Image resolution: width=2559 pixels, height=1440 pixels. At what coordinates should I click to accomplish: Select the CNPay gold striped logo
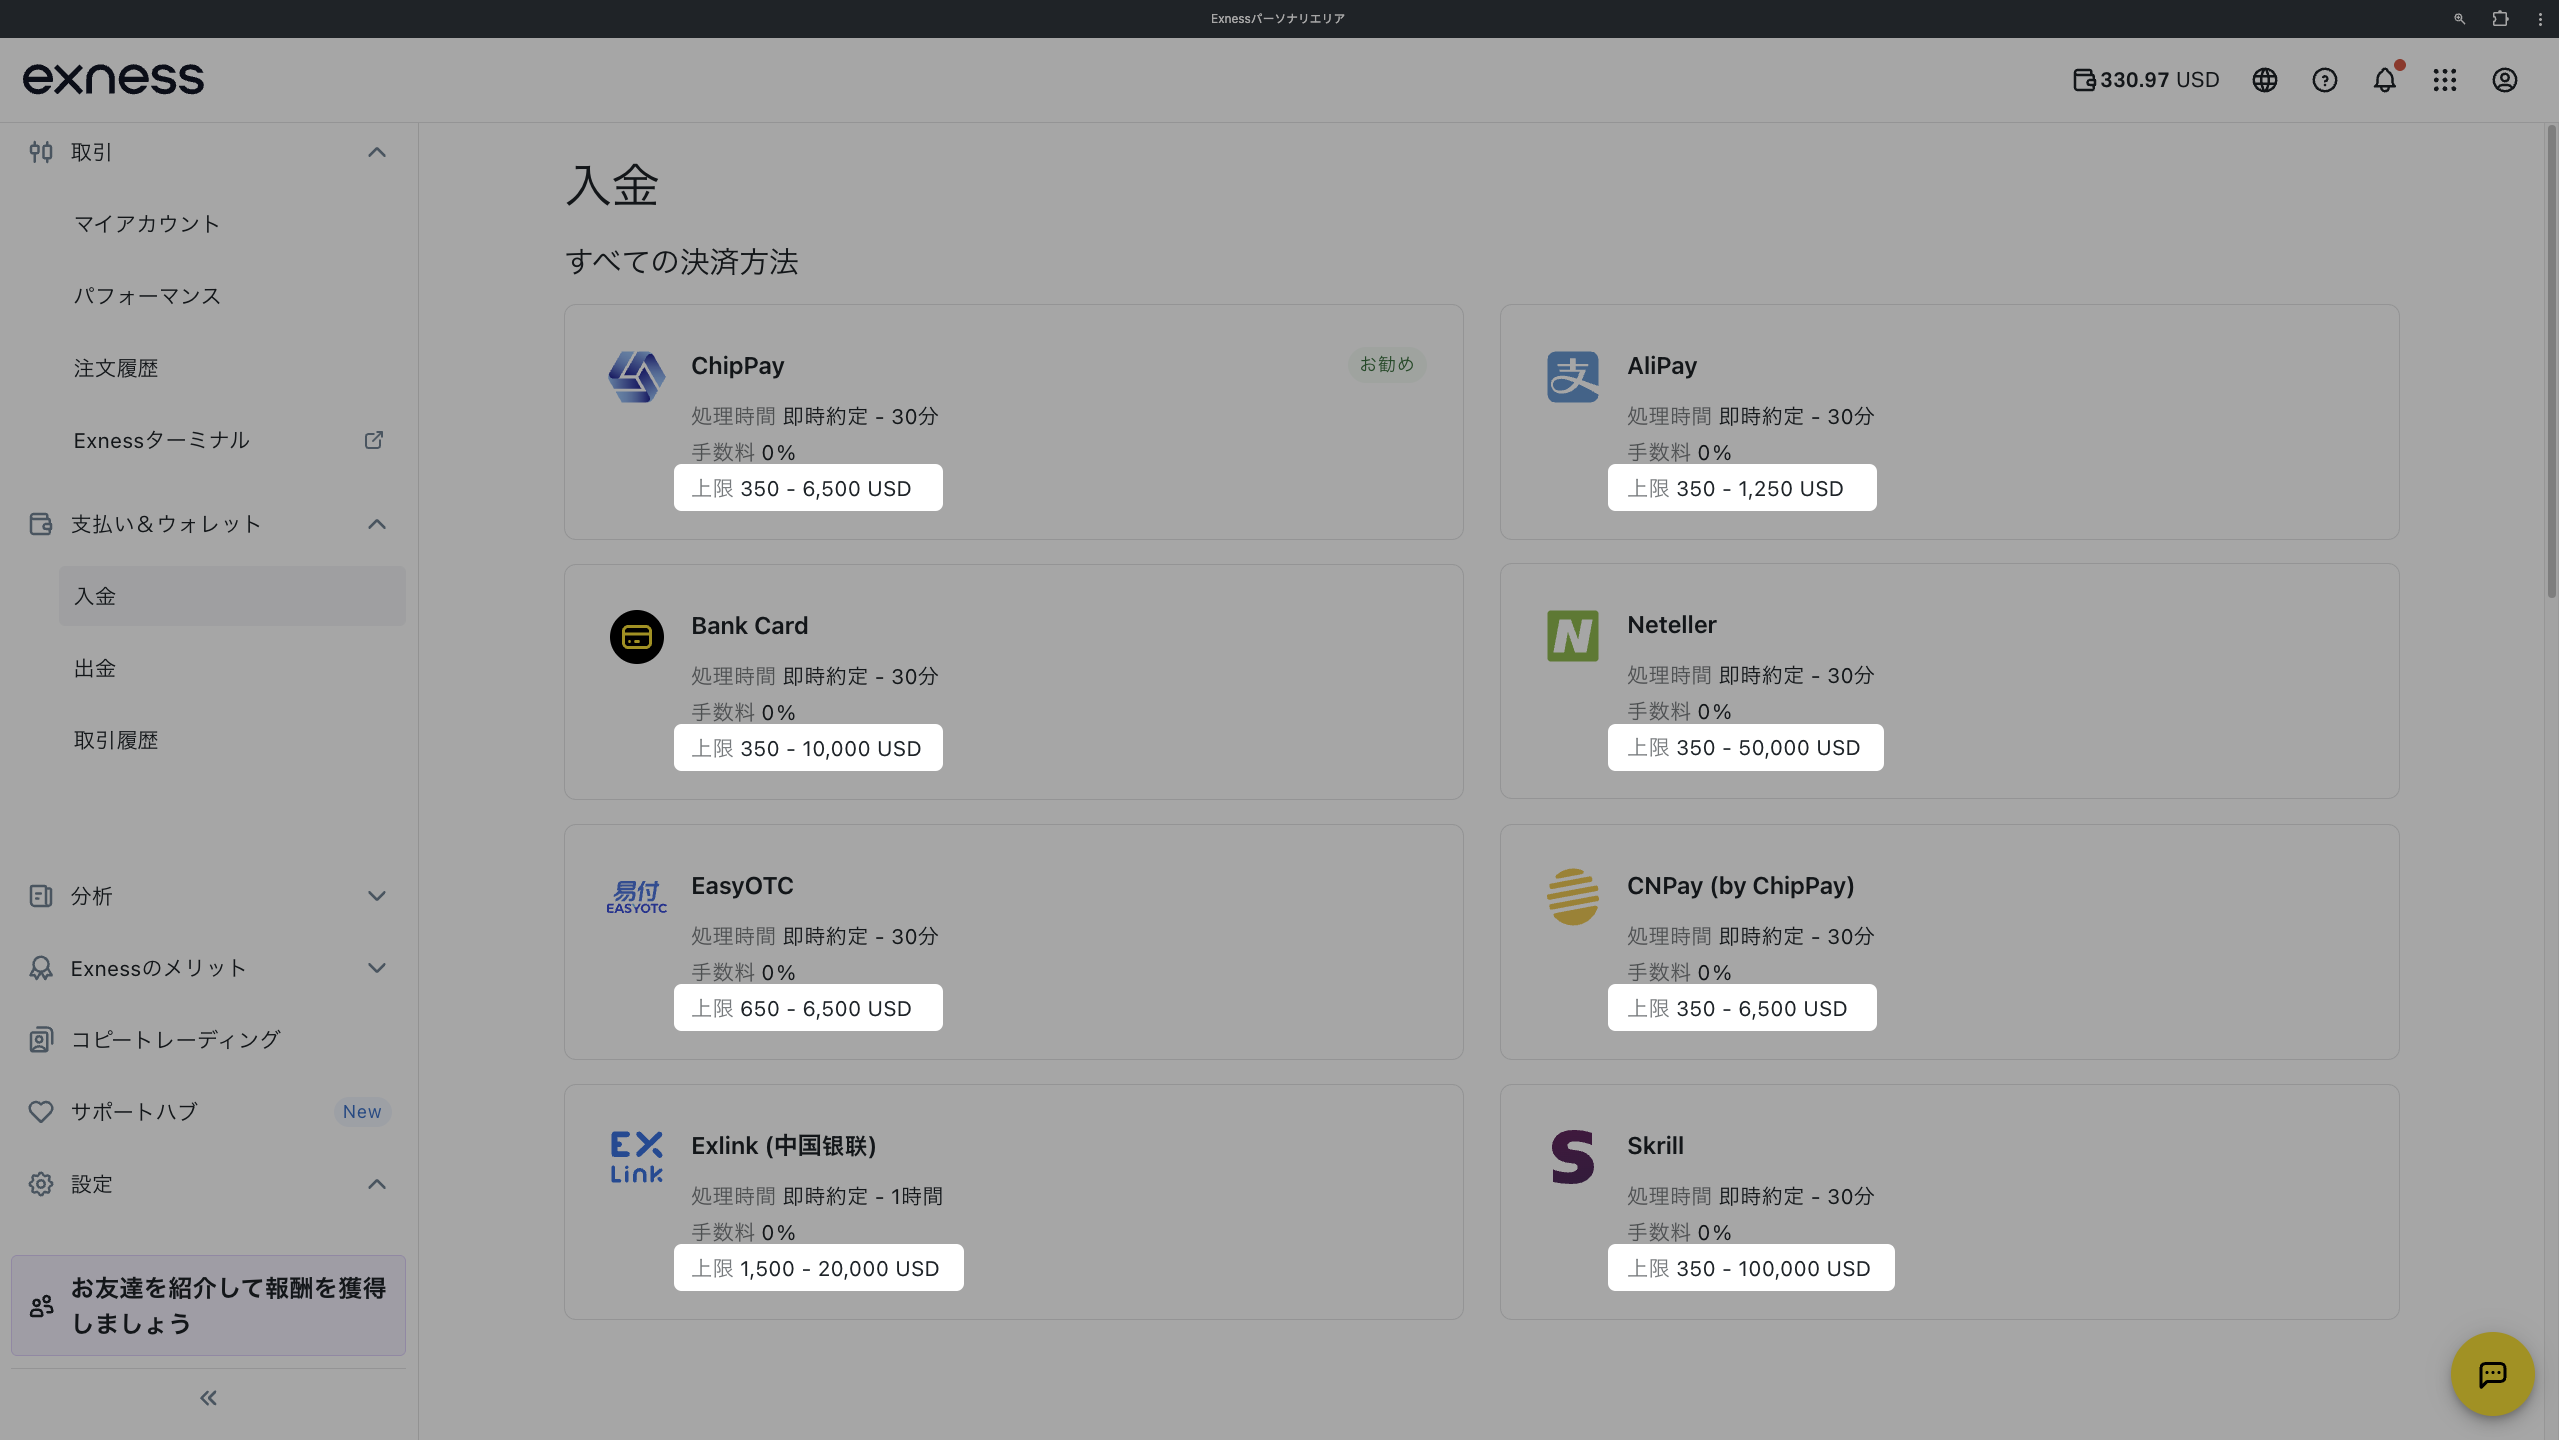point(1573,897)
